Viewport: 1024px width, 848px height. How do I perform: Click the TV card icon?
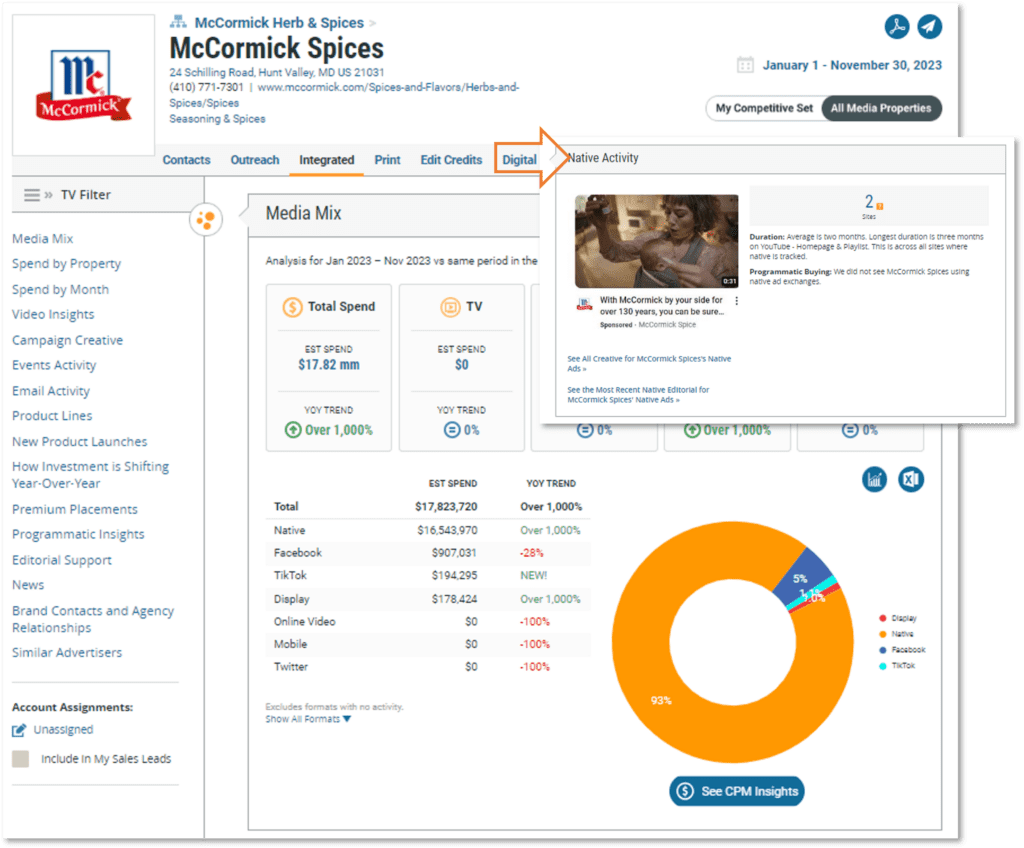450,306
